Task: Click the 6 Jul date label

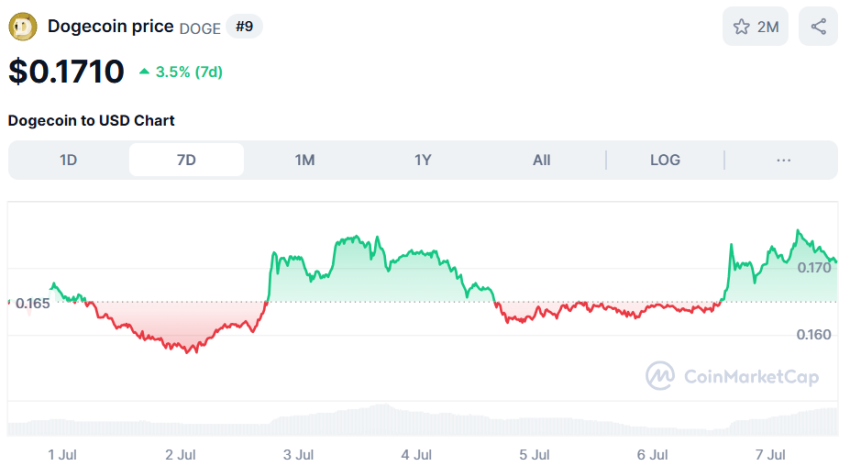Action: [652, 455]
